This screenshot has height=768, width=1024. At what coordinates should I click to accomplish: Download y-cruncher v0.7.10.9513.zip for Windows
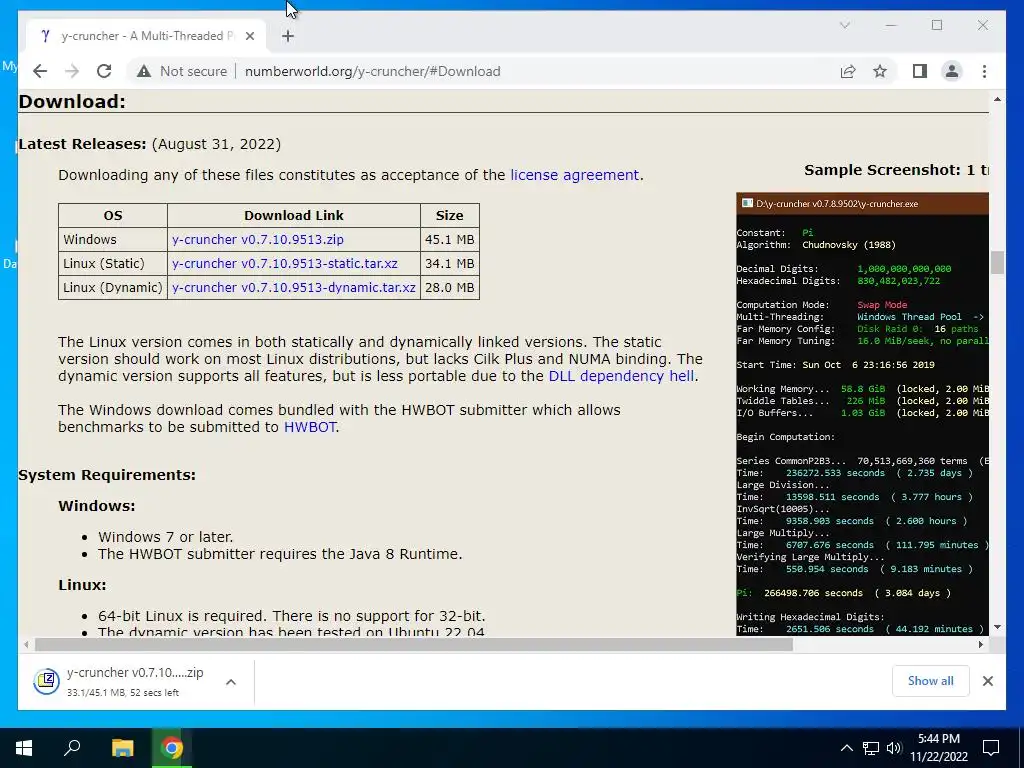[x=257, y=240]
